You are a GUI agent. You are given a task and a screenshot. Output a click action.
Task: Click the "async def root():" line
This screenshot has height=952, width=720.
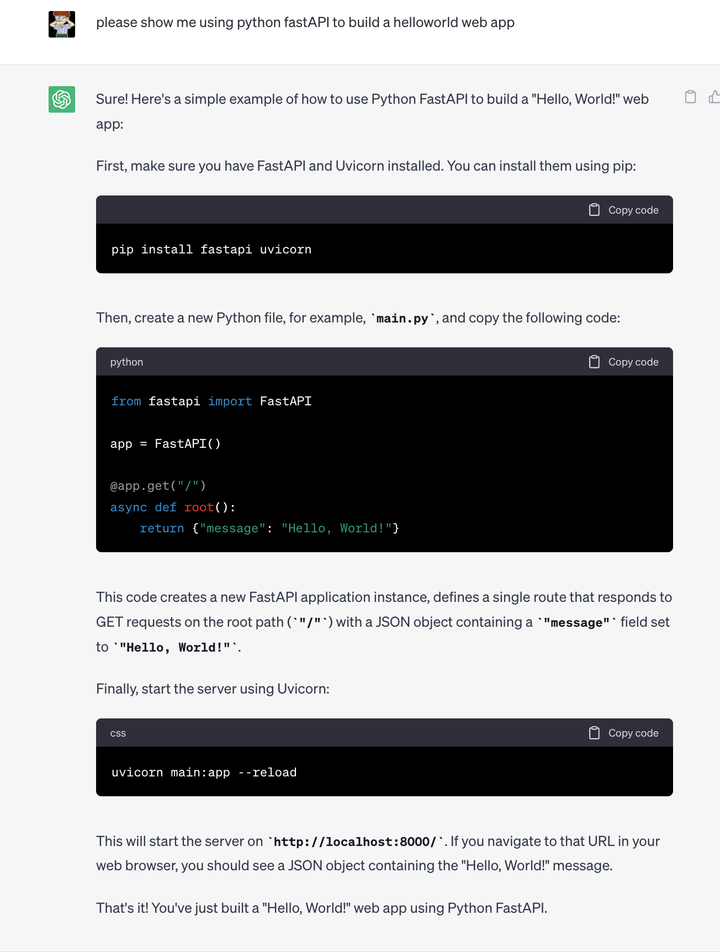tap(173, 507)
